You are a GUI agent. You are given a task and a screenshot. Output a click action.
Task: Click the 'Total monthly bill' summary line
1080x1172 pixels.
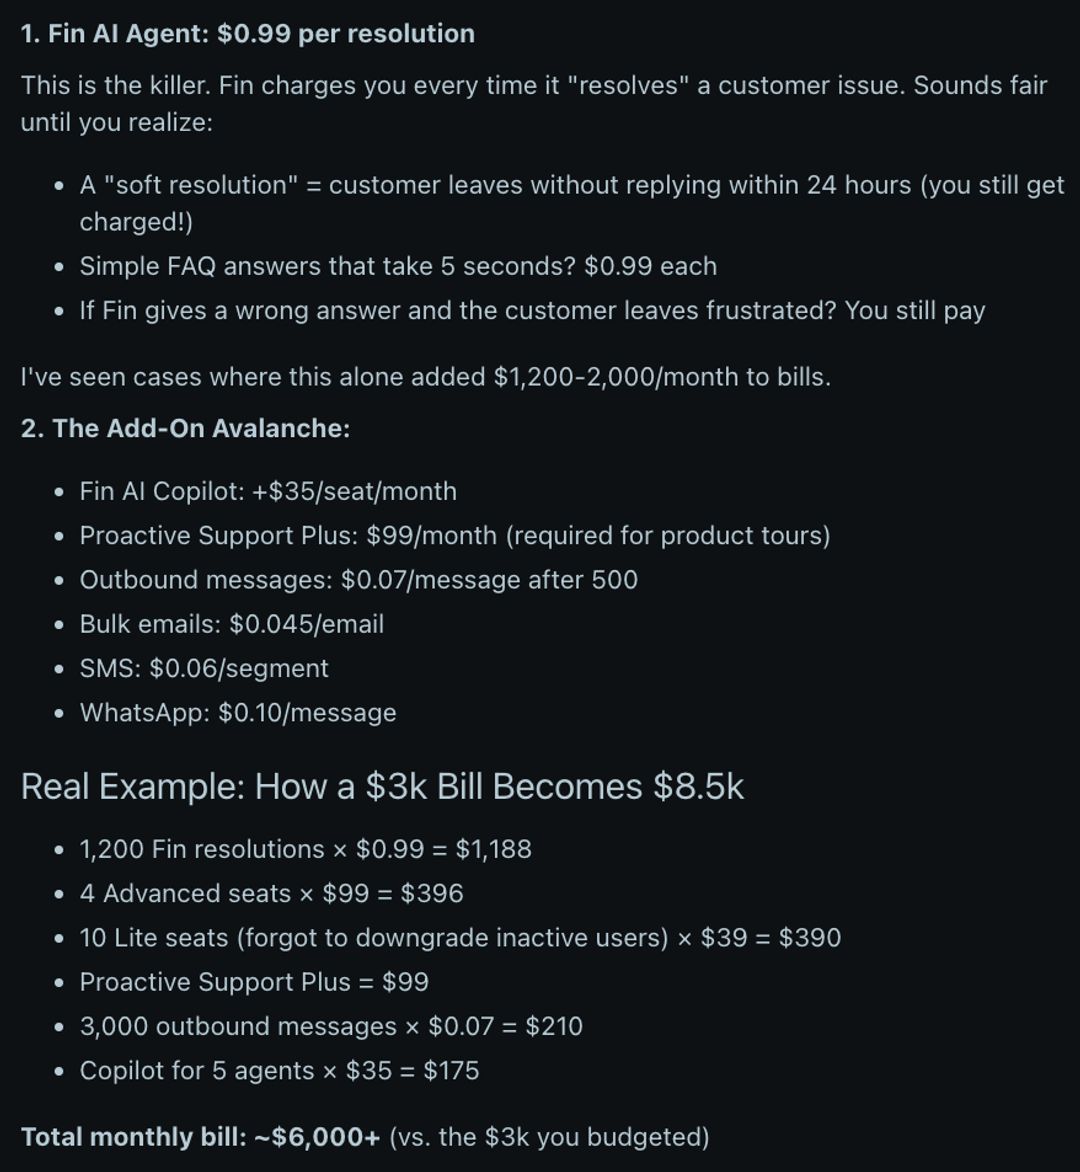(365, 1137)
